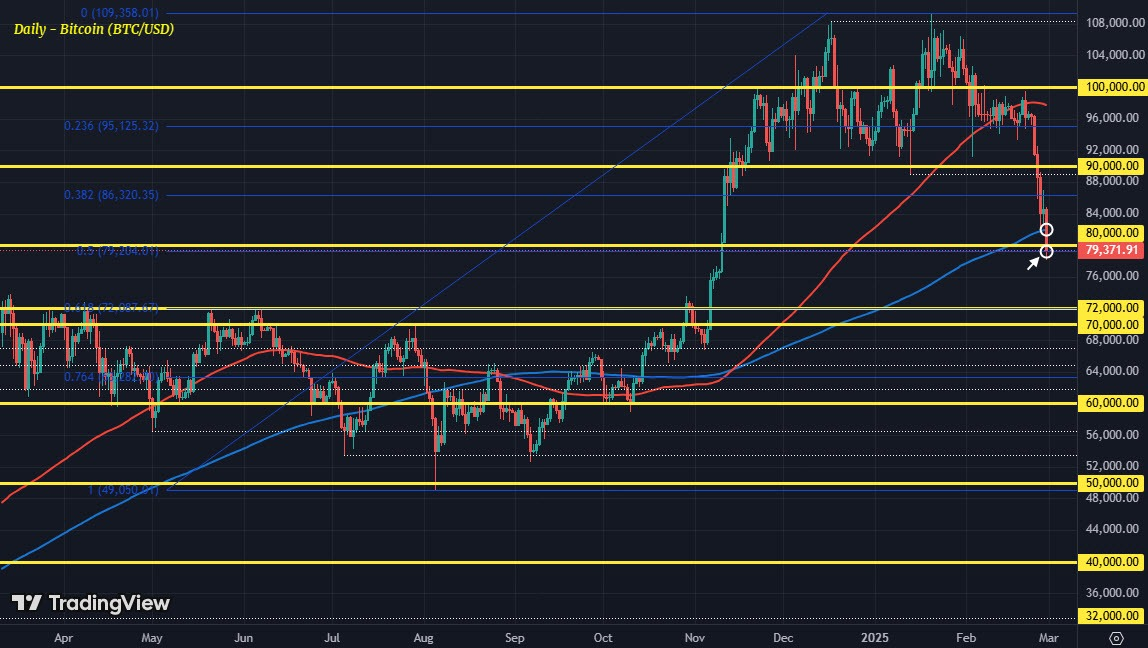Image resolution: width=1148 pixels, height=648 pixels.
Task: Click the Jun label on time axis
Action: pyautogui.click(x=243, y=638)
